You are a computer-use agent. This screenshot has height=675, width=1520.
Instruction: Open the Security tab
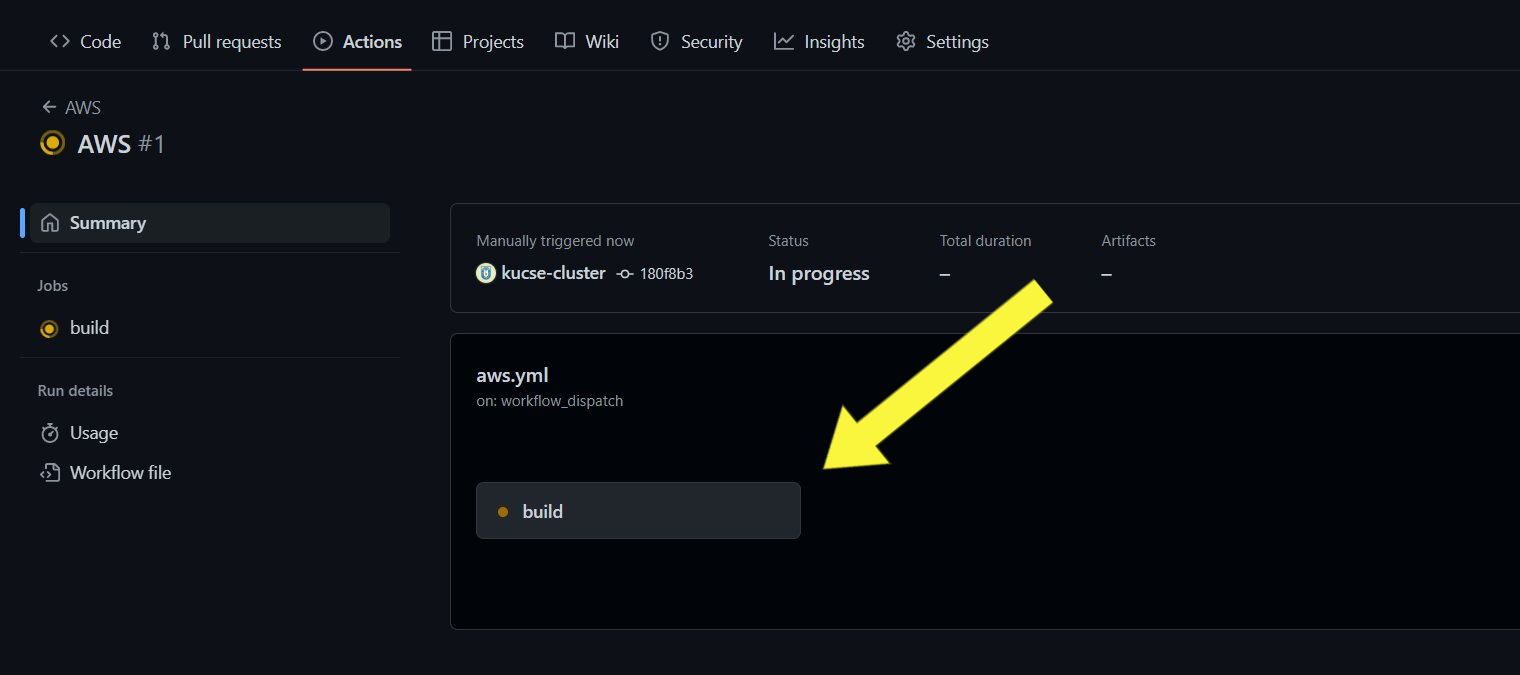(x=696, y=41)
